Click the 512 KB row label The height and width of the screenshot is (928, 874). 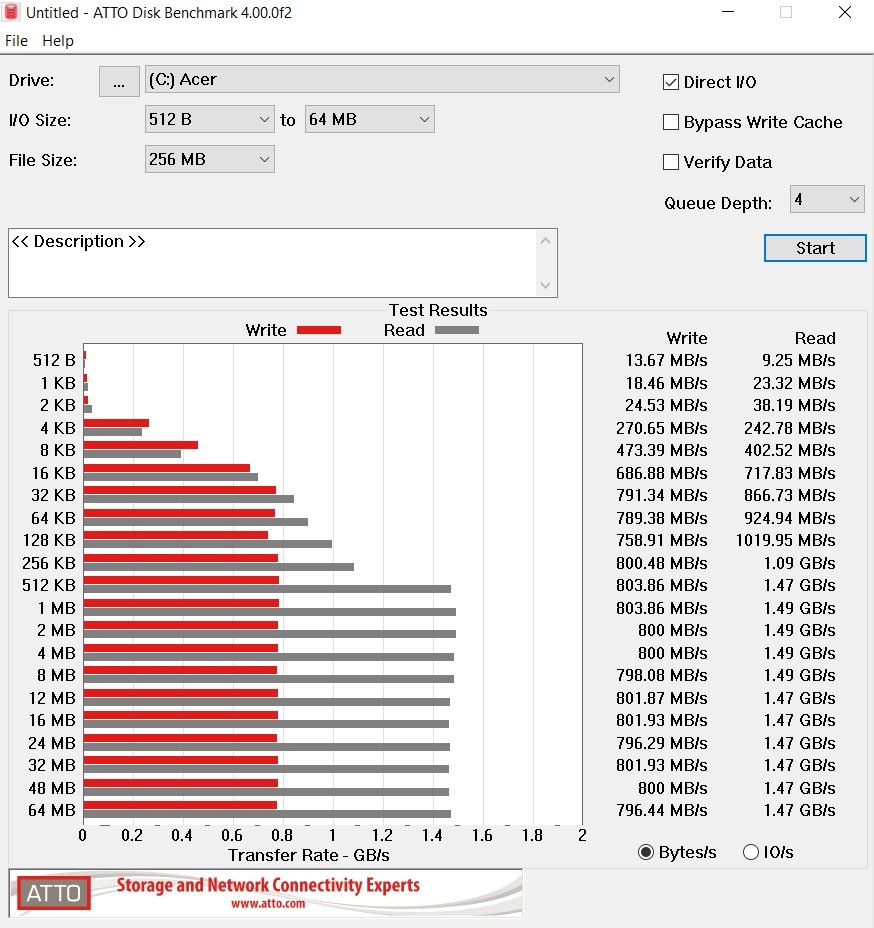click(49, 585)
